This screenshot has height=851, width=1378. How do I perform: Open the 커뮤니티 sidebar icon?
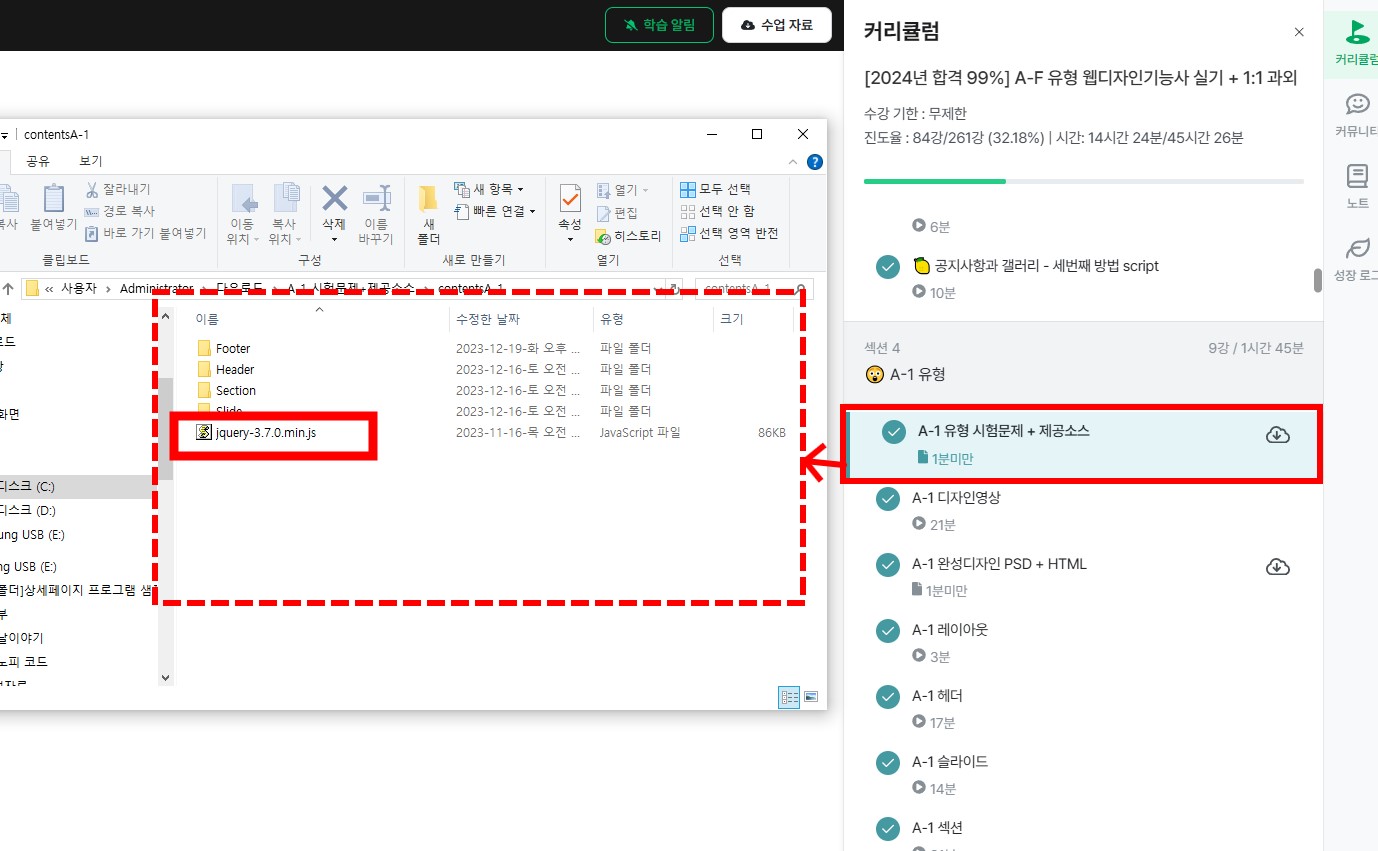(1357, 103)
